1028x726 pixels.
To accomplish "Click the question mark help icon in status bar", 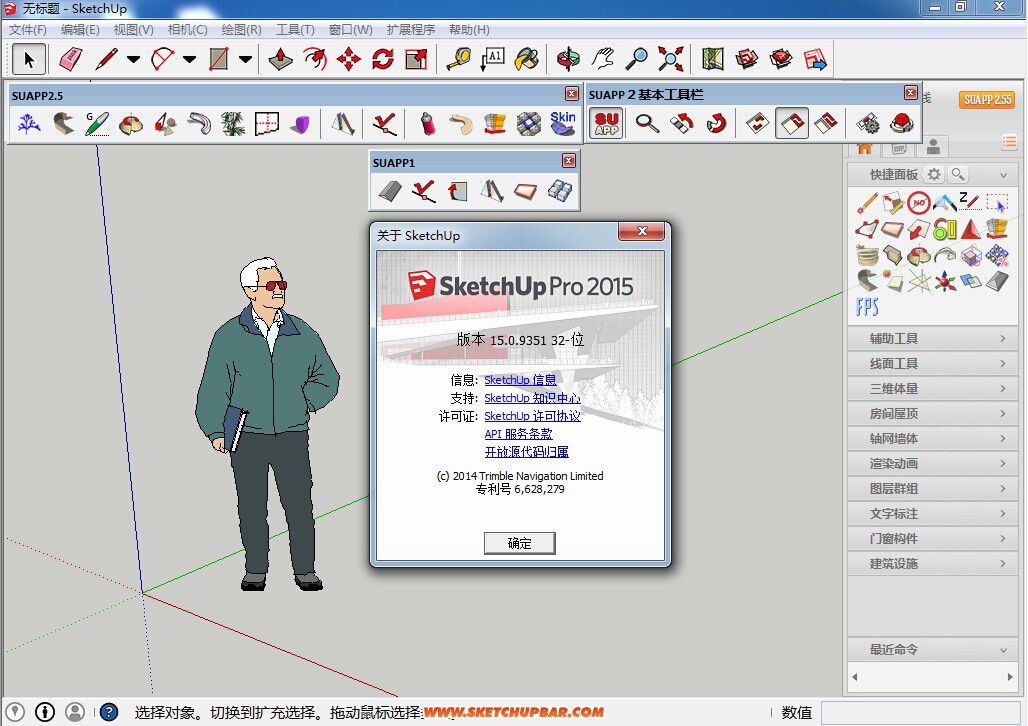I will (109, 712).
